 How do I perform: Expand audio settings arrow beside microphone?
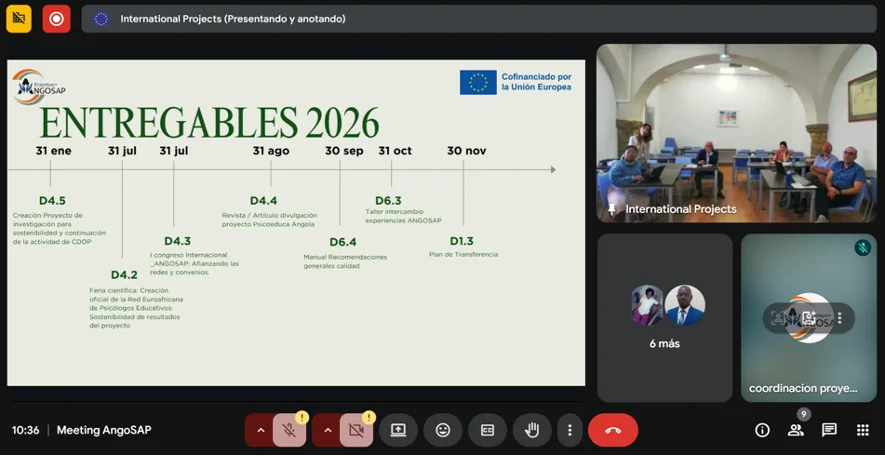pyautogui.click(x=260, y=430)
